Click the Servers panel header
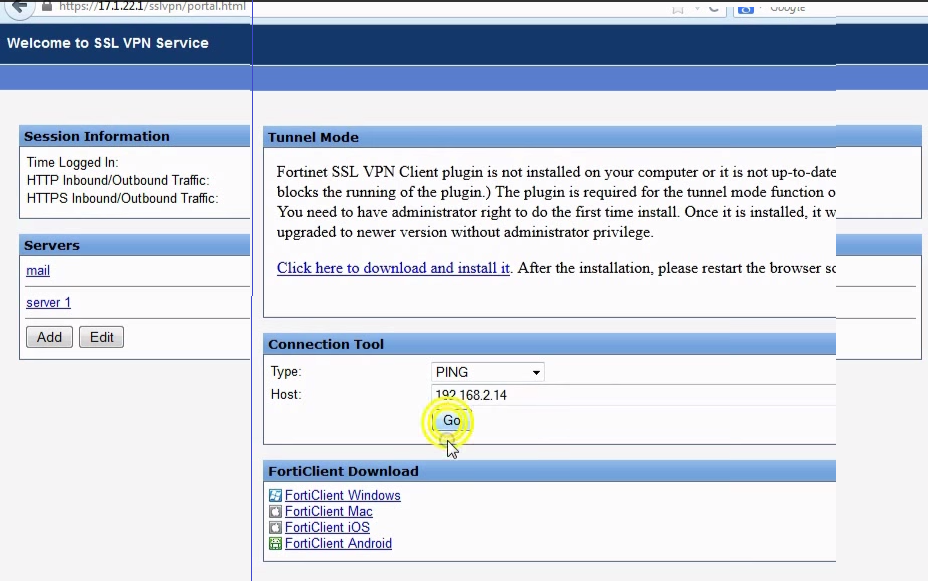The height and width of the screenshot is (581, 928). [x=134, y=245]
